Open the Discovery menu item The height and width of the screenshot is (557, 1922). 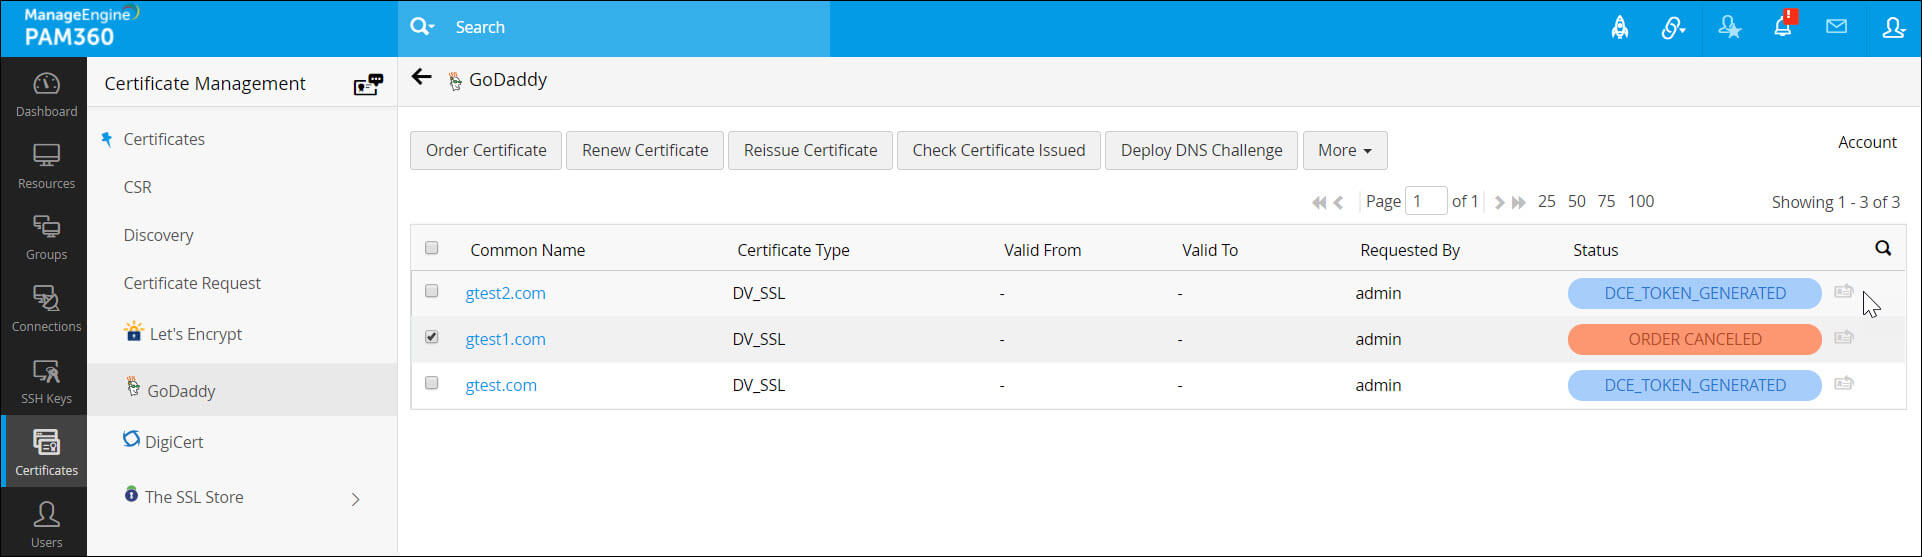[x=158, y=235]
